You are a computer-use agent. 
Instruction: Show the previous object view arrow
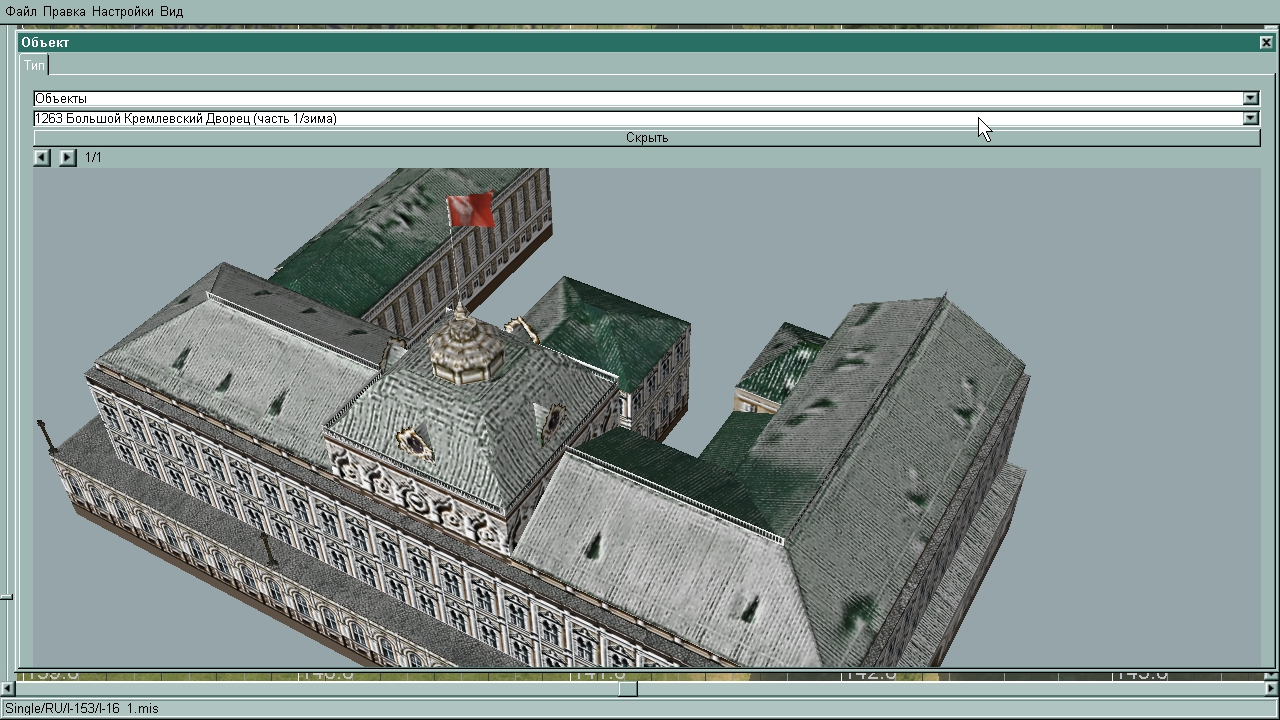[42, 157]
